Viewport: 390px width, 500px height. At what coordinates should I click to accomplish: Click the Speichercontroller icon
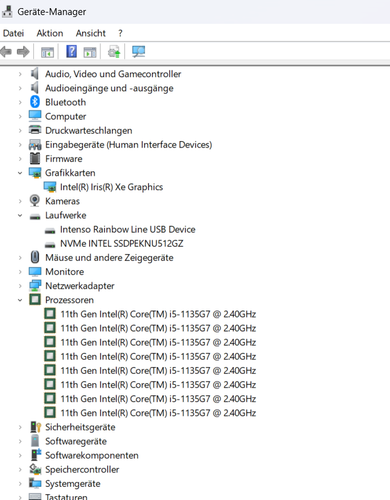[x=35, y=469]
